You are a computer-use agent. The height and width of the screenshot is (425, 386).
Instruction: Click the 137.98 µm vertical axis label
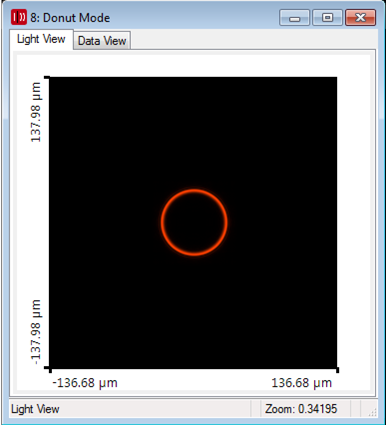tap(36, 112)
